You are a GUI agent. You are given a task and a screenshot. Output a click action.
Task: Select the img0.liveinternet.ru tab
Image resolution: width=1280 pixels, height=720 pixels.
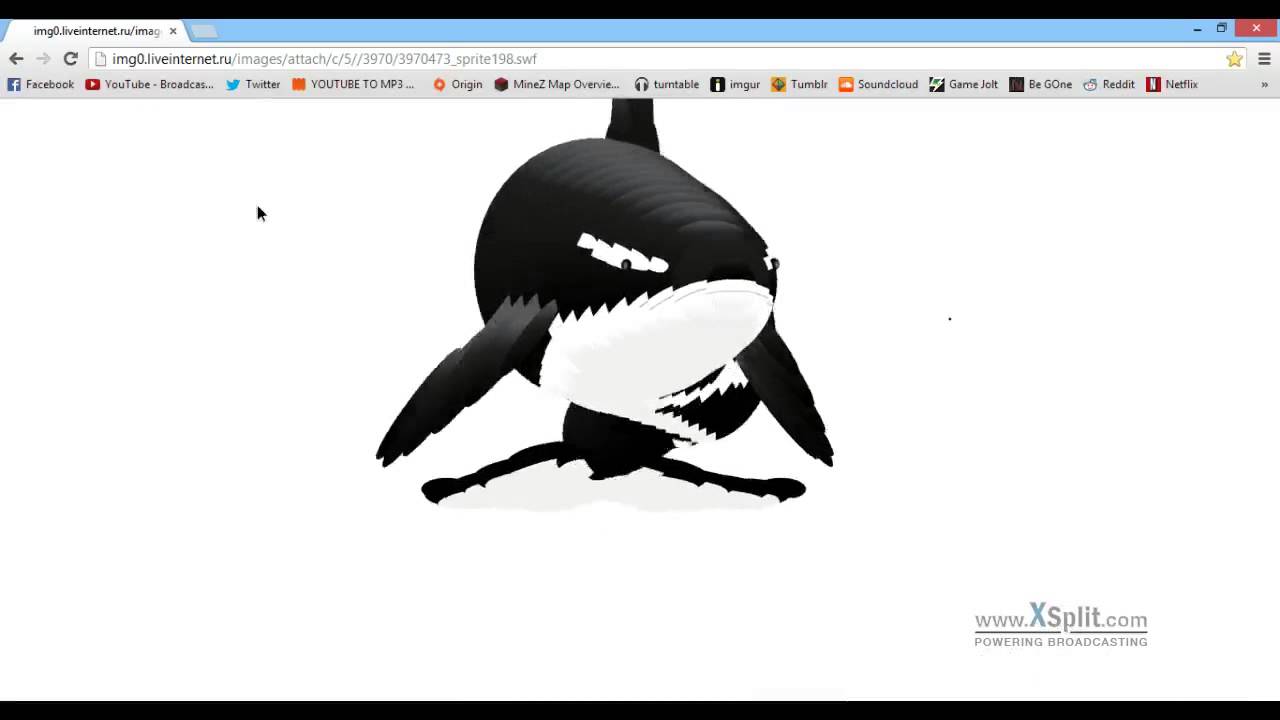coord(95,31)
